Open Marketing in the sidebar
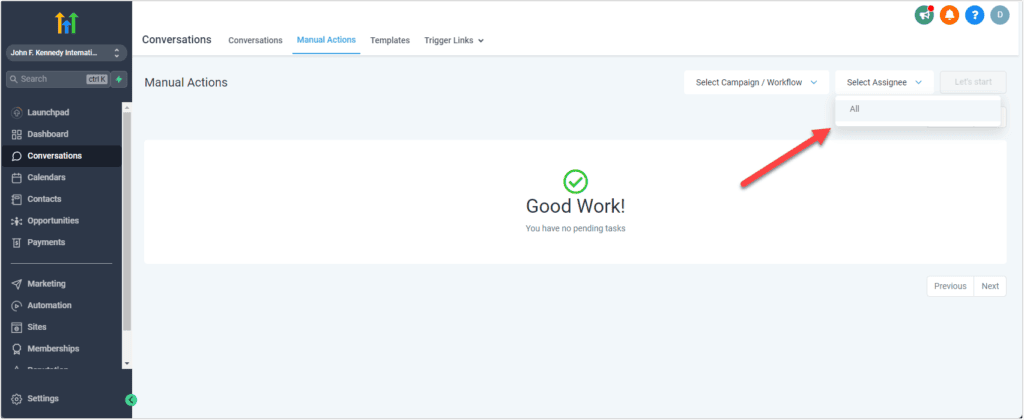The height and width of the screenshot is (420, 1024). 46,284
